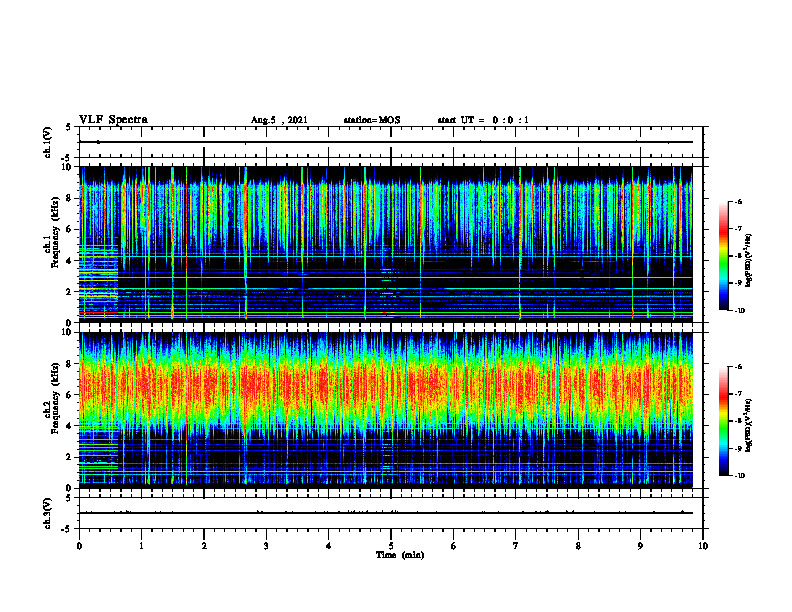Click the "Time (min)" axis label

click(x=400, y=555)
